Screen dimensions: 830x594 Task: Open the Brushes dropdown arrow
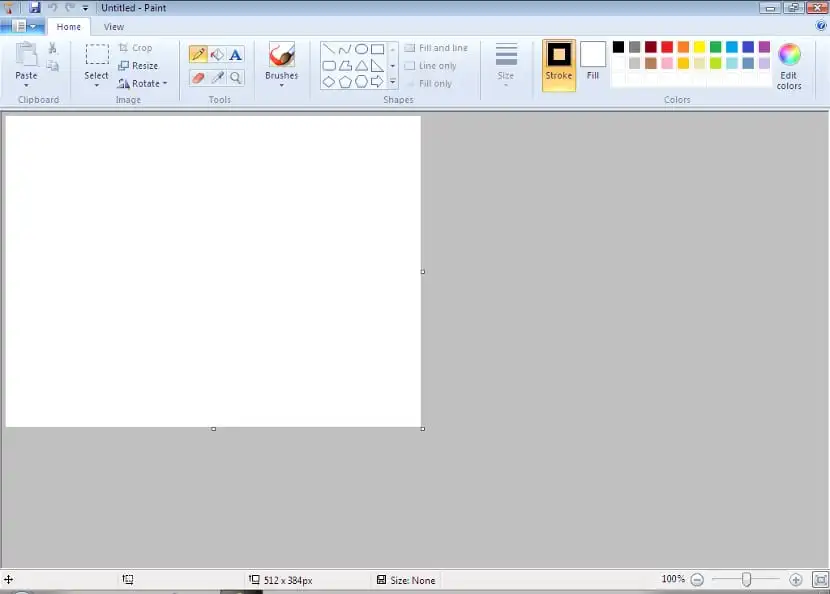(x=282, y=86)
